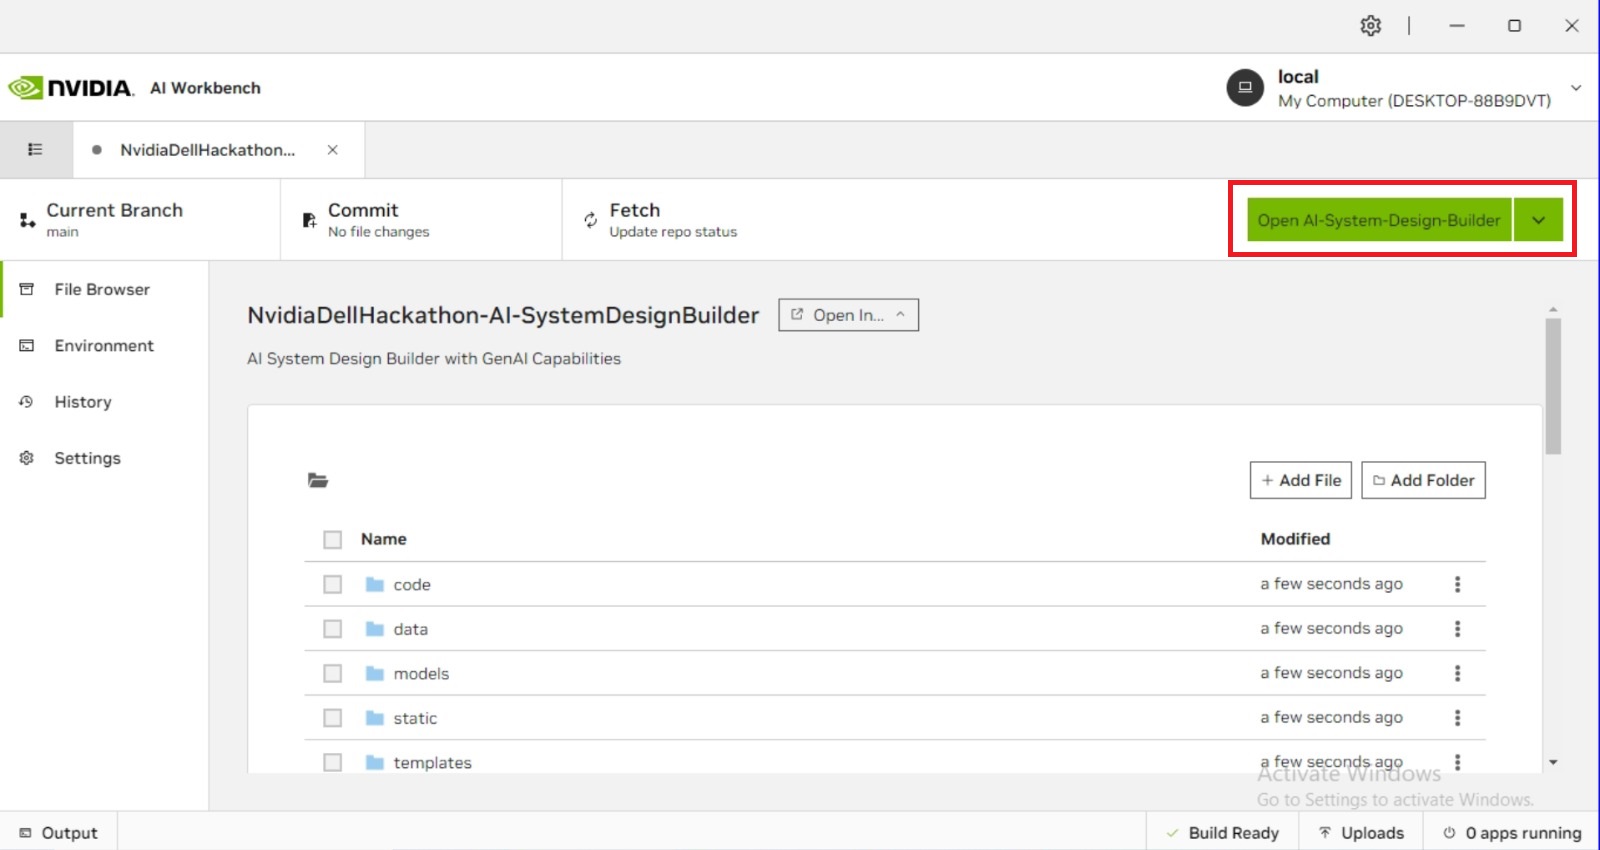Screen dimensions: 1600x850
Task: Click the Add File button
Action: click(x=1301, y=480)
